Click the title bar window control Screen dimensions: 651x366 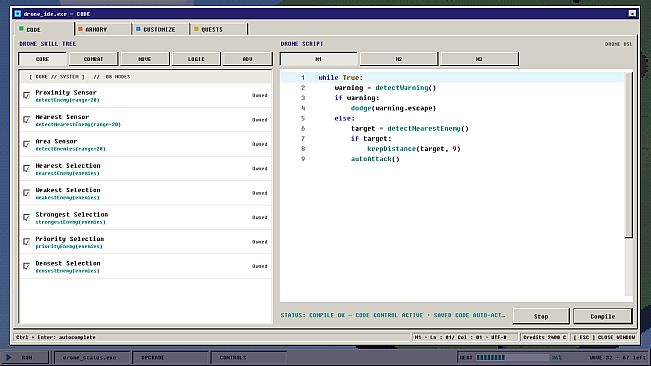[632, 14]
